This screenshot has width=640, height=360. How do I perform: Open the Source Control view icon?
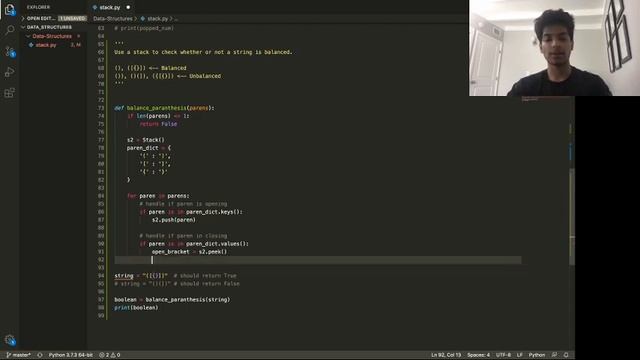tap(10, 51)
